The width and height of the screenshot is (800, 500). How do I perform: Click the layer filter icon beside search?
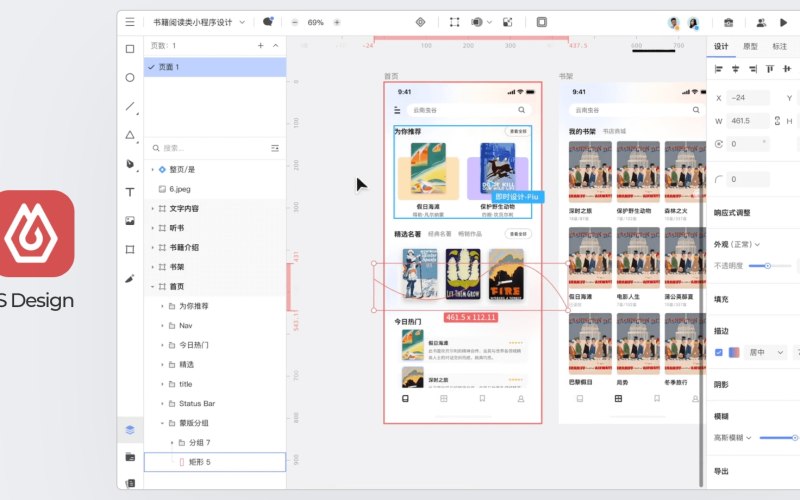click(275, 148)
